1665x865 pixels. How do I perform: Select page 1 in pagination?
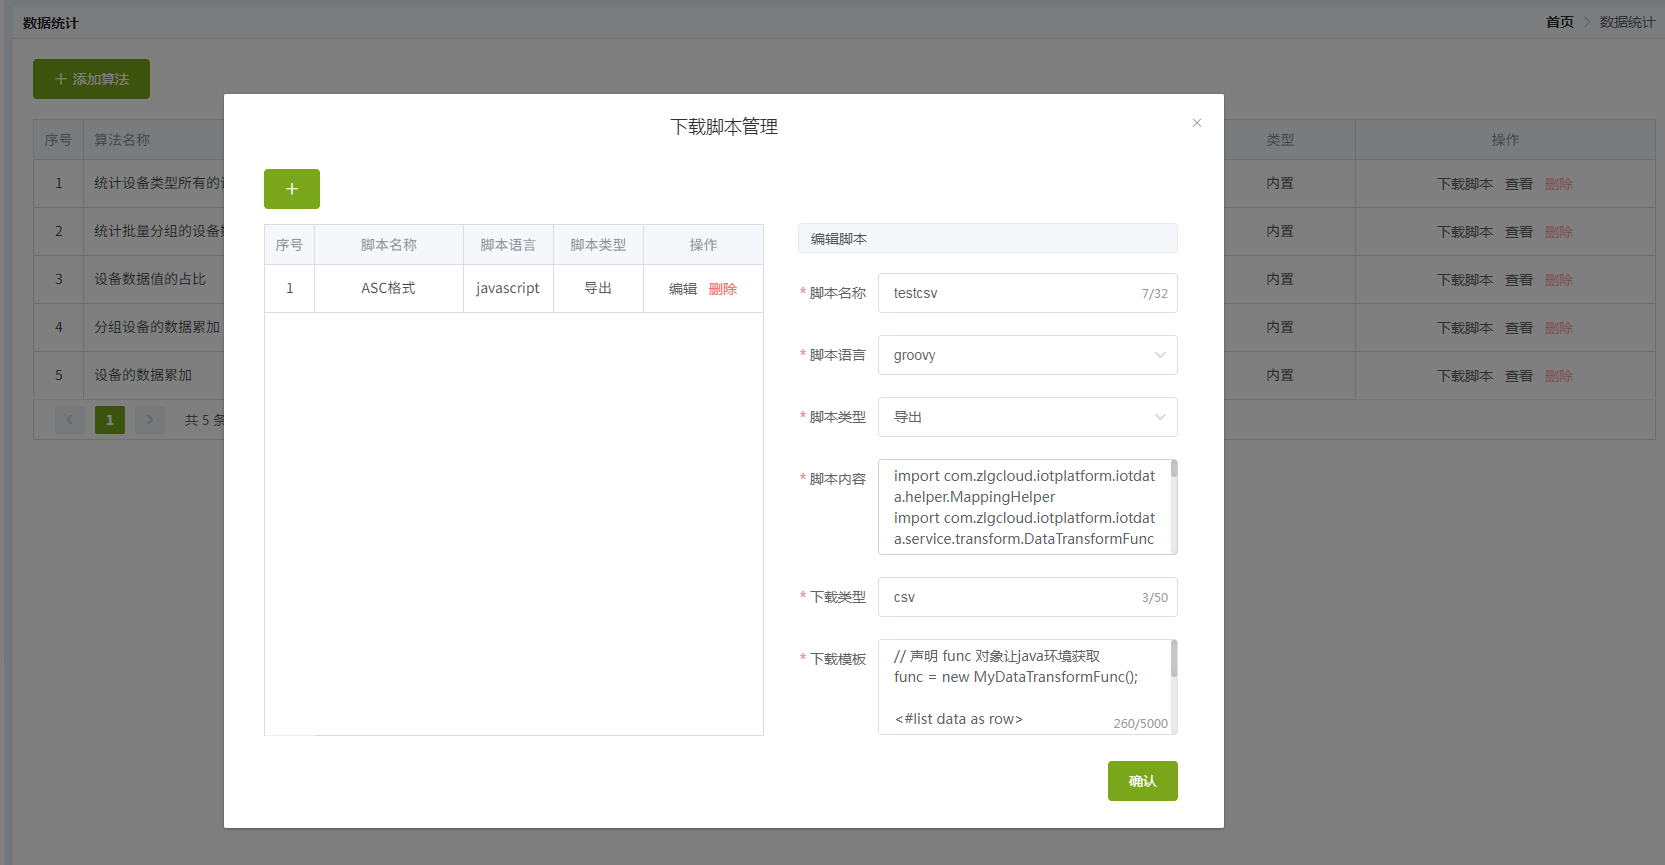click(110, 420)
